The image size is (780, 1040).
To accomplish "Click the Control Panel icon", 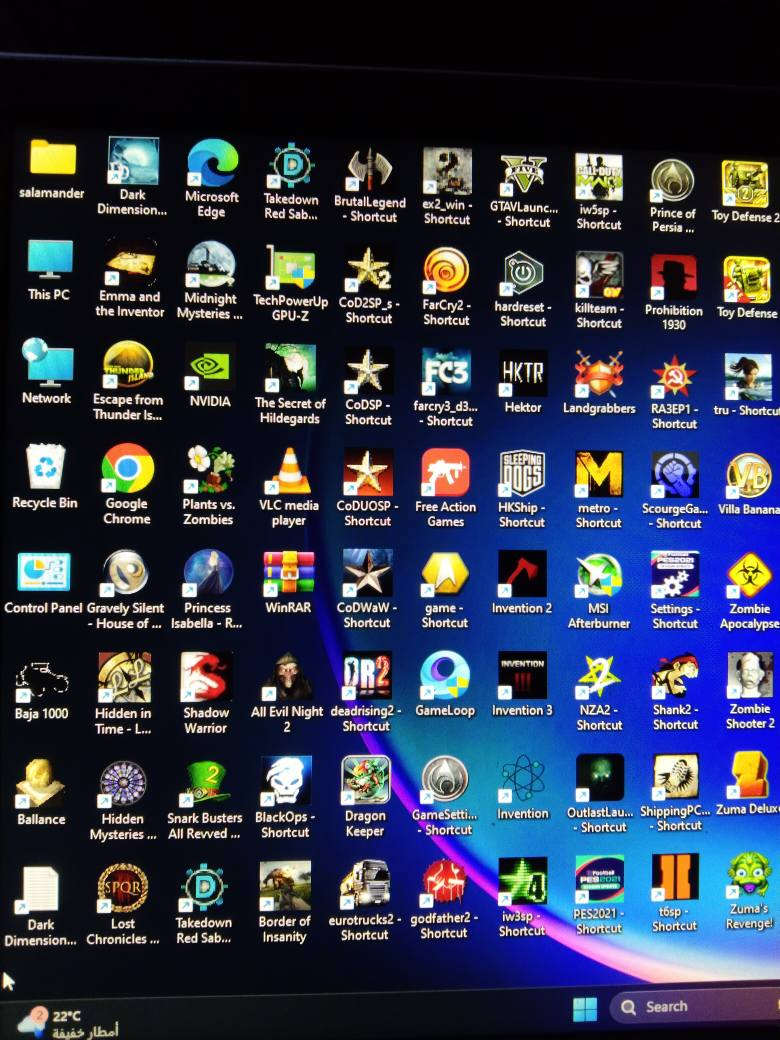I will [44, 573].
